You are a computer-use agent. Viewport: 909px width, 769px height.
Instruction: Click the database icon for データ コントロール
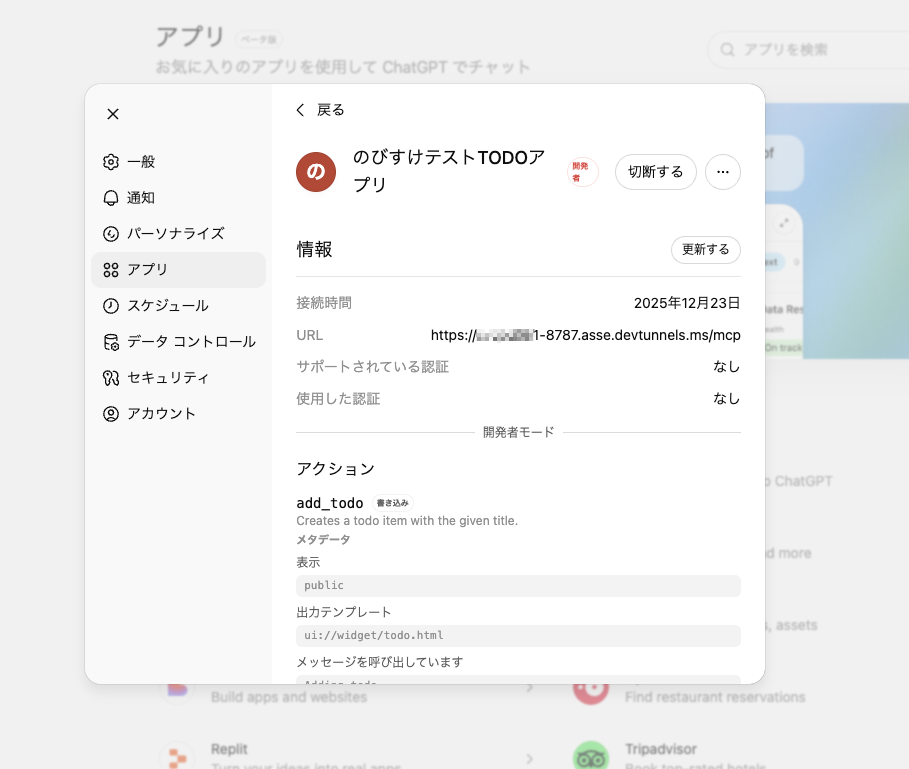click(111, 342)
